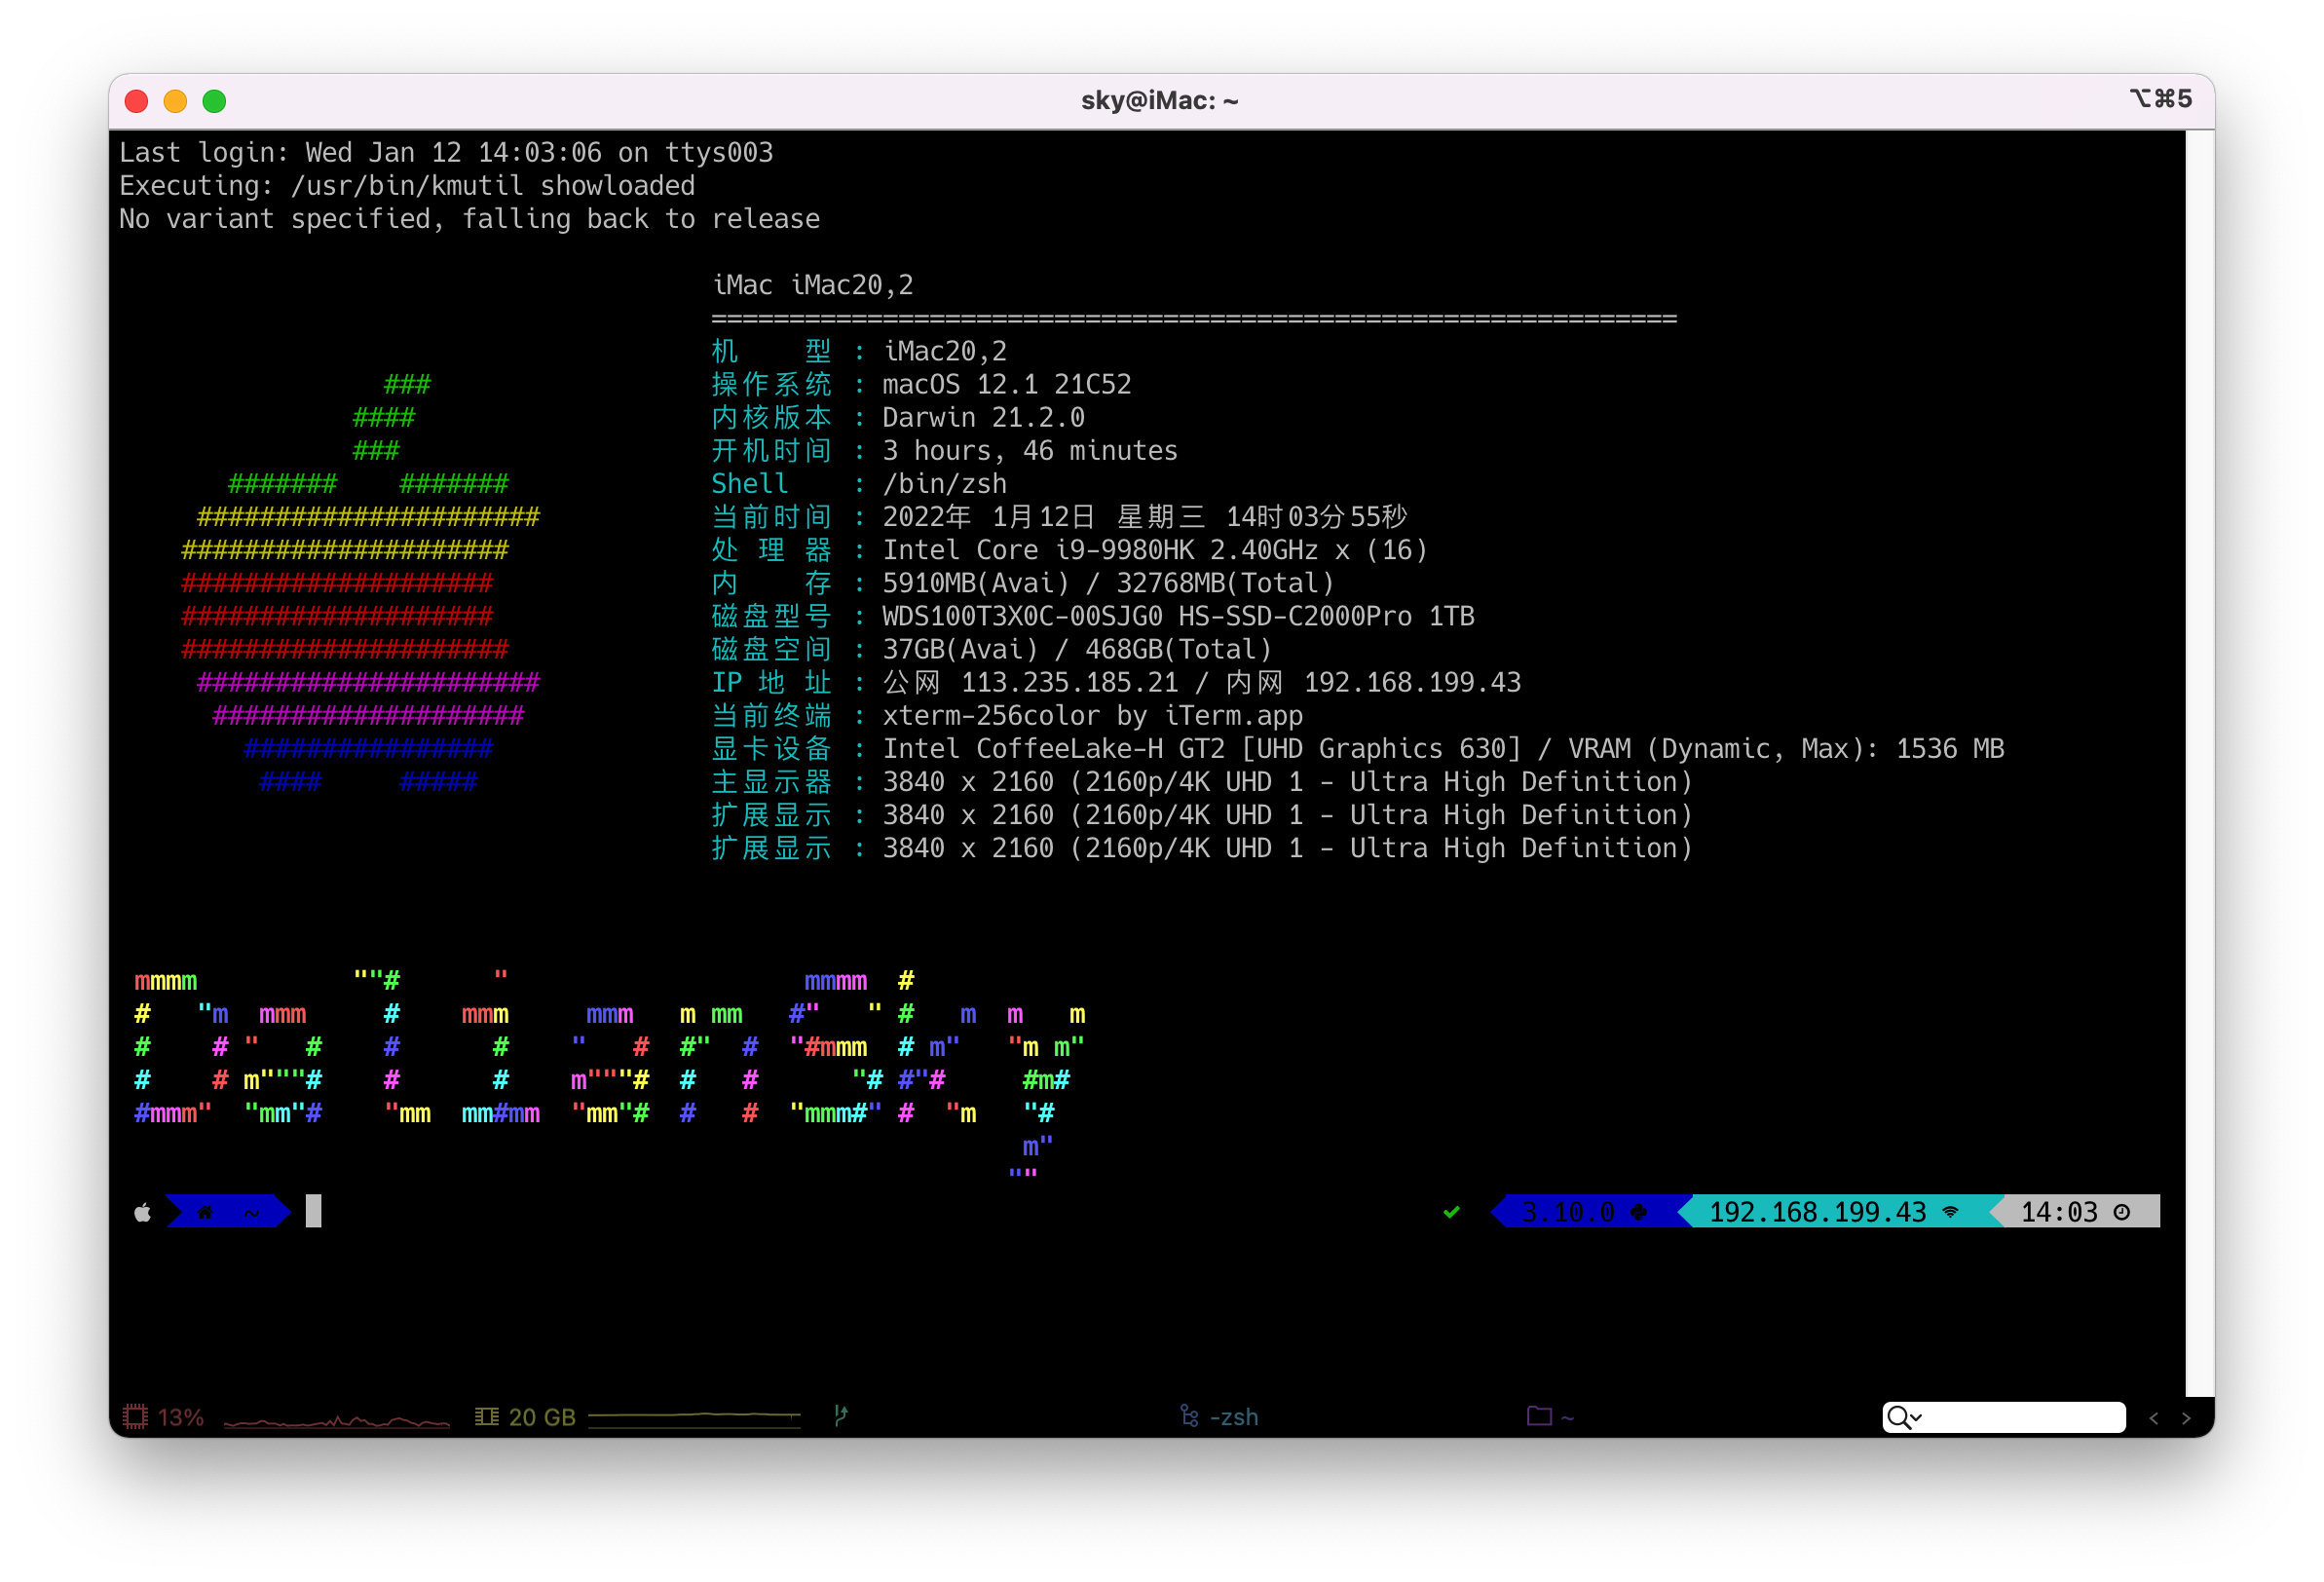Click the window title 'sky@iMac: ~'
2324x1582 pixels.
coord(1160,100)
